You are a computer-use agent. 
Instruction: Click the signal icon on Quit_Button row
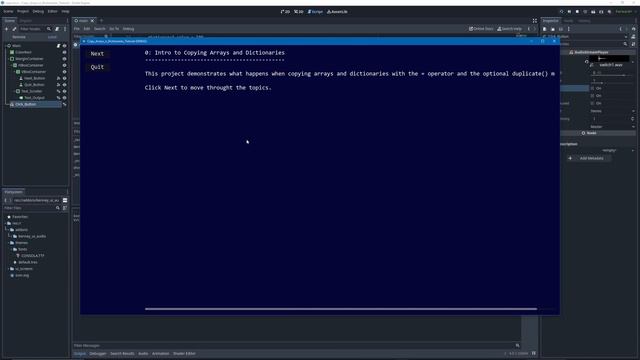pos(58,85)
